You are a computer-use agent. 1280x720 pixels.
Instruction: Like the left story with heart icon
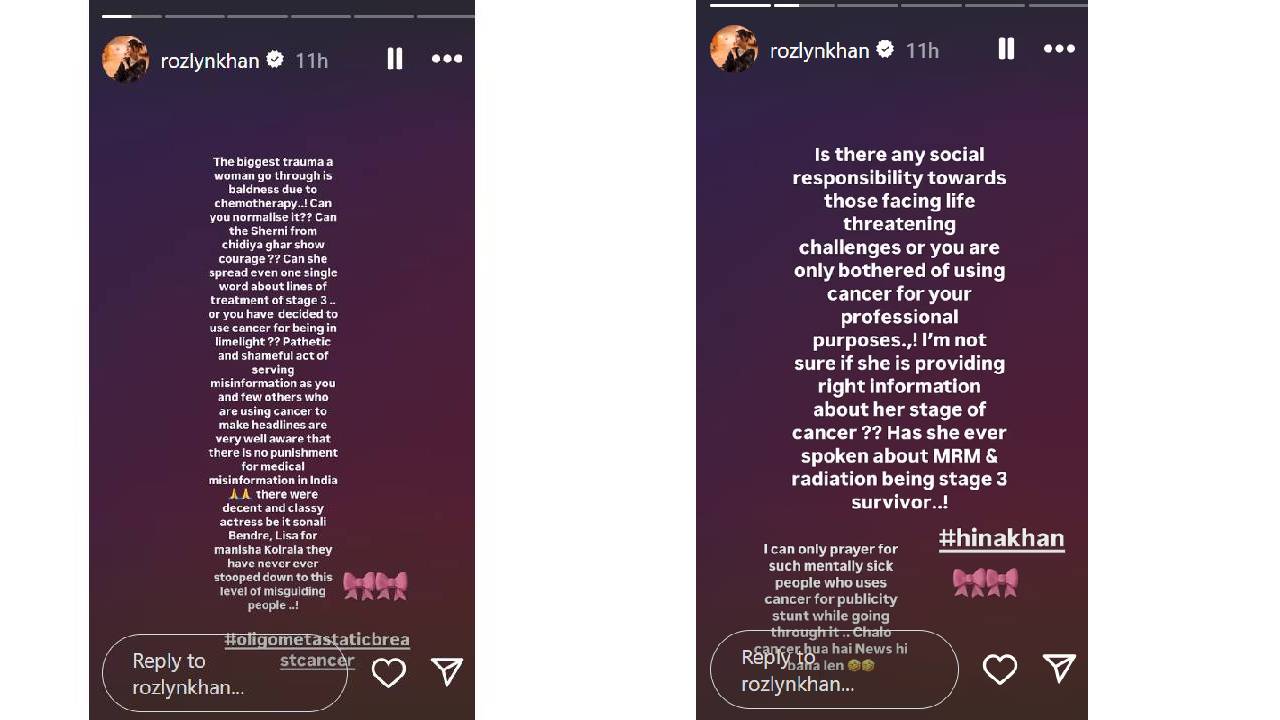pos(389,672)
